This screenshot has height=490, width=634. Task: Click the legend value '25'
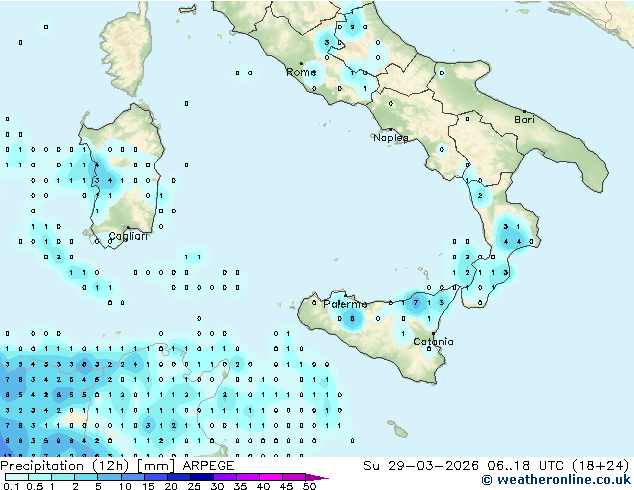coord(194,486)
